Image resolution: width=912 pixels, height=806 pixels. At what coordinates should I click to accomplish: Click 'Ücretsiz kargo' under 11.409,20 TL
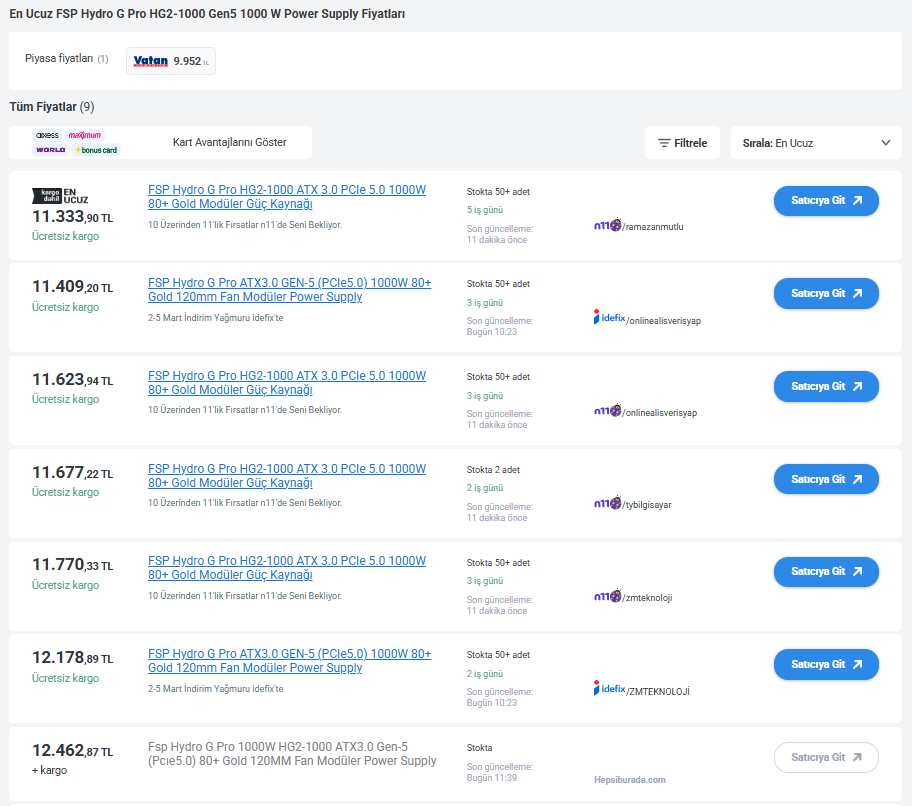point(65,307)
